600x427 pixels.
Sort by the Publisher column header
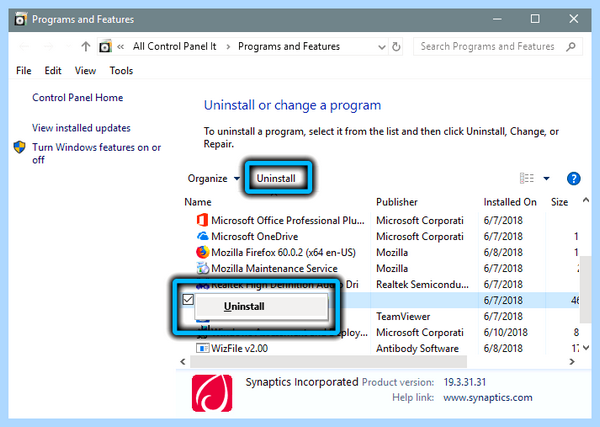pos(396,202)
